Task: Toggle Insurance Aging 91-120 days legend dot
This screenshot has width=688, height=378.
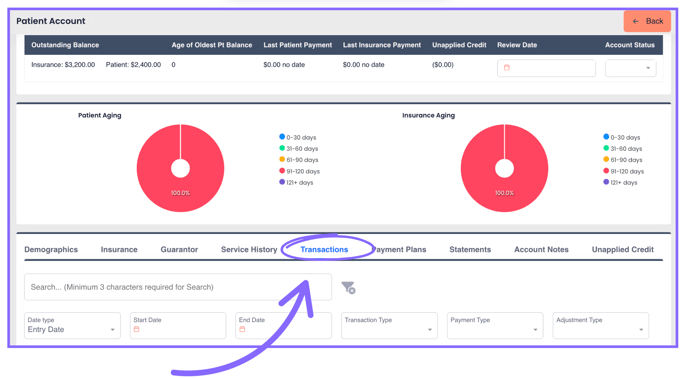Action: click(606, 170)
